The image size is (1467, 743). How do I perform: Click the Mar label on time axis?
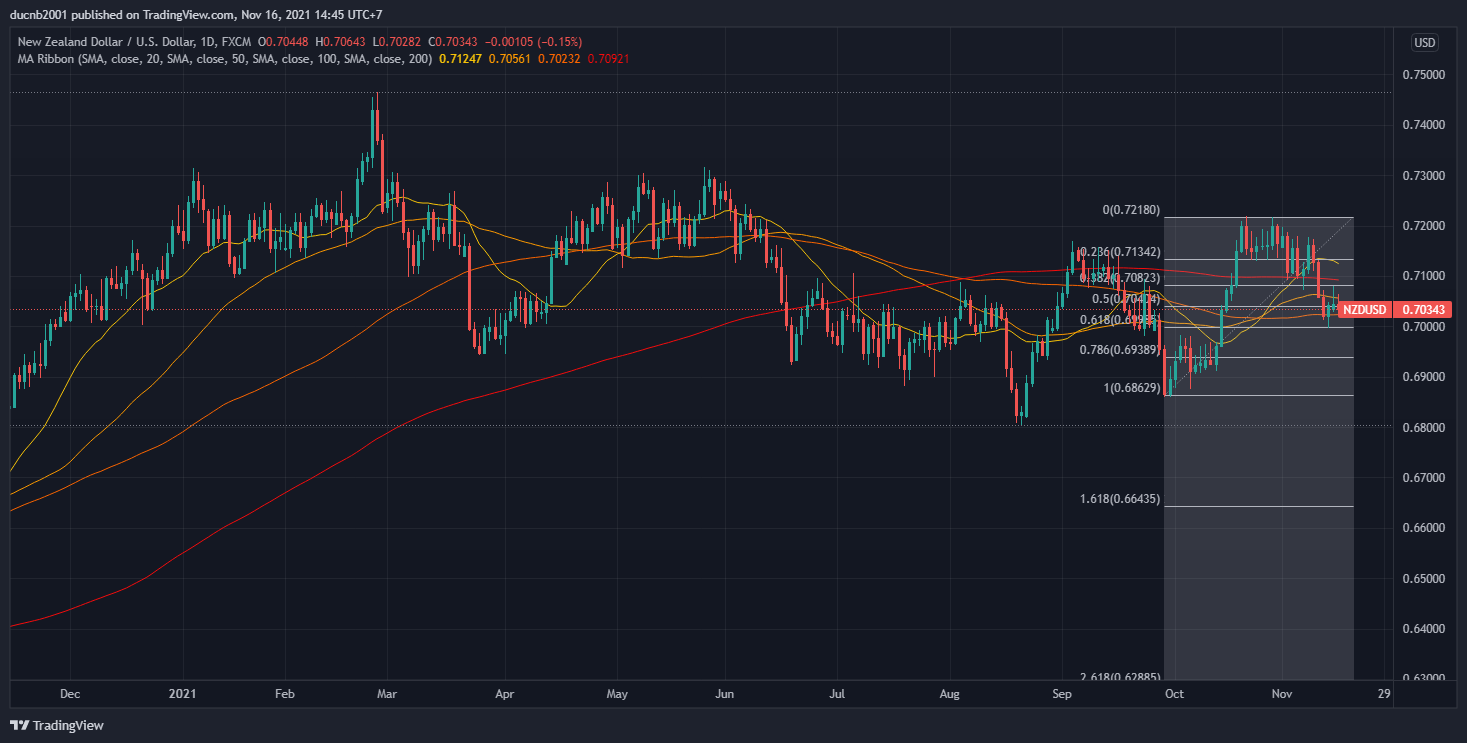(388, 693)
